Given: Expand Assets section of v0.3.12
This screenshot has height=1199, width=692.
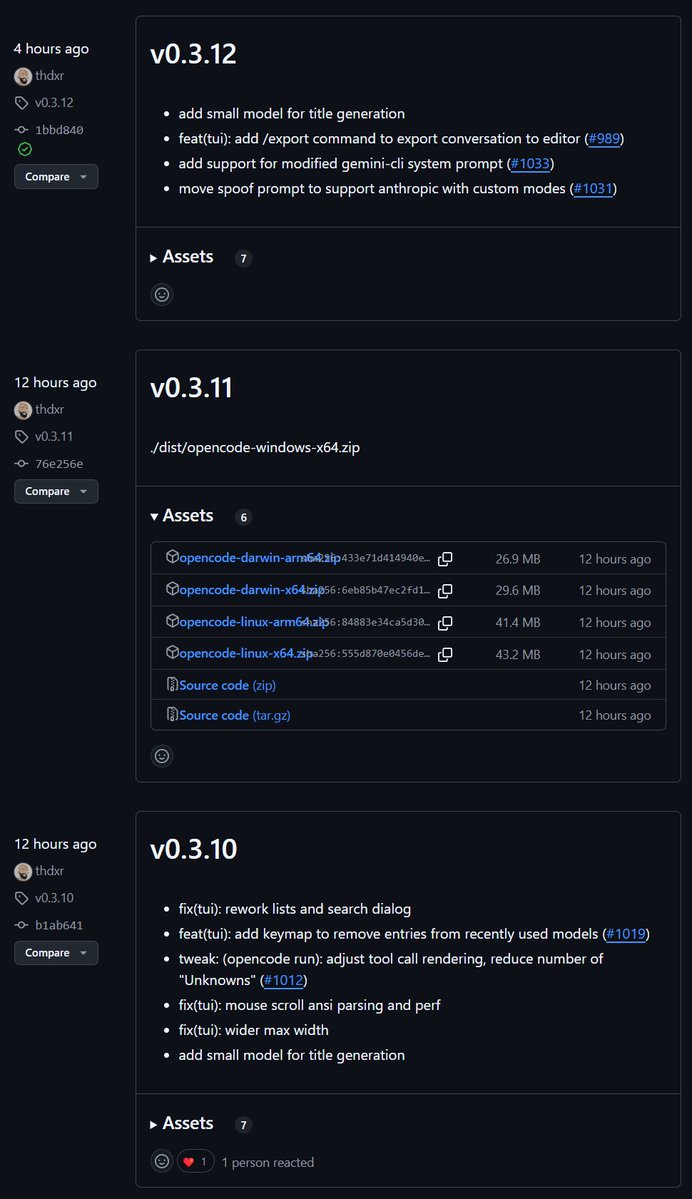Looking at the screenshot, I should [182, 257].
